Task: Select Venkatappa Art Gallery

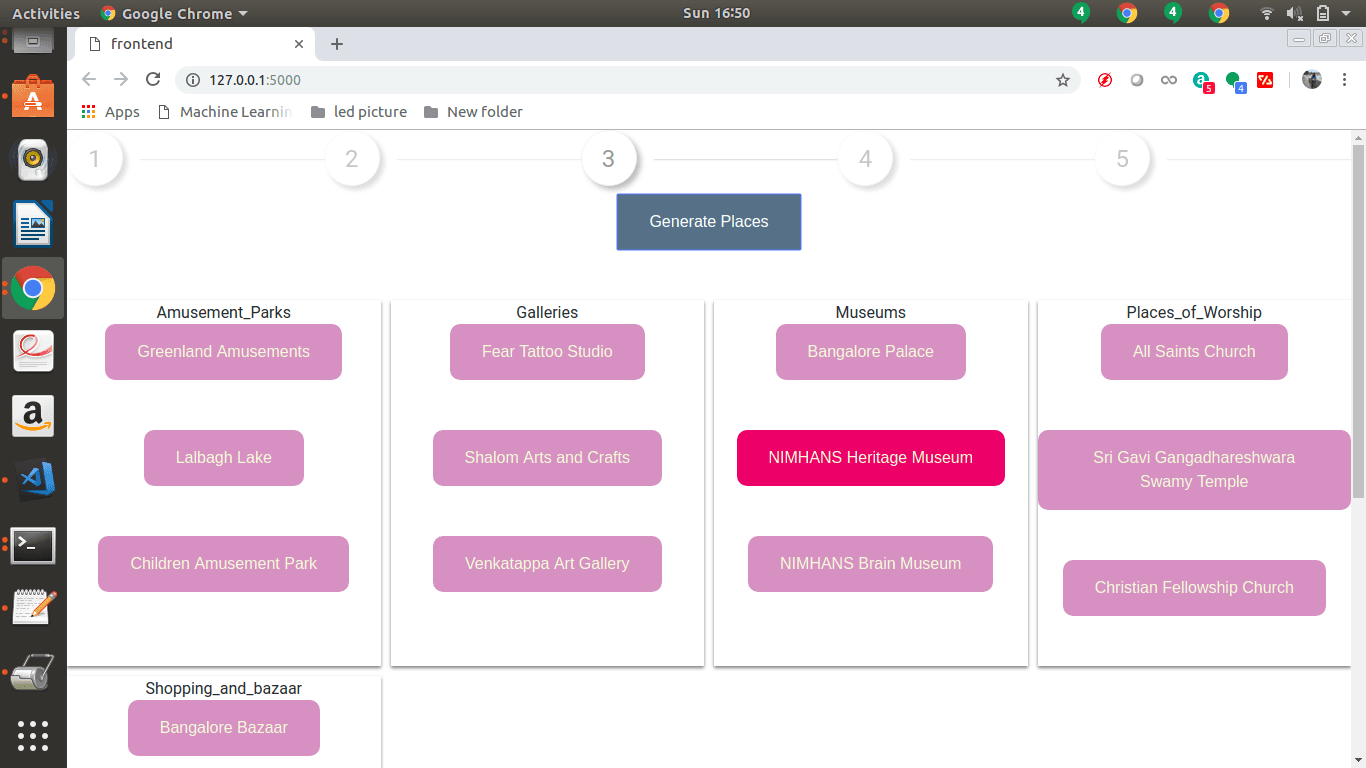Action: 547,564
